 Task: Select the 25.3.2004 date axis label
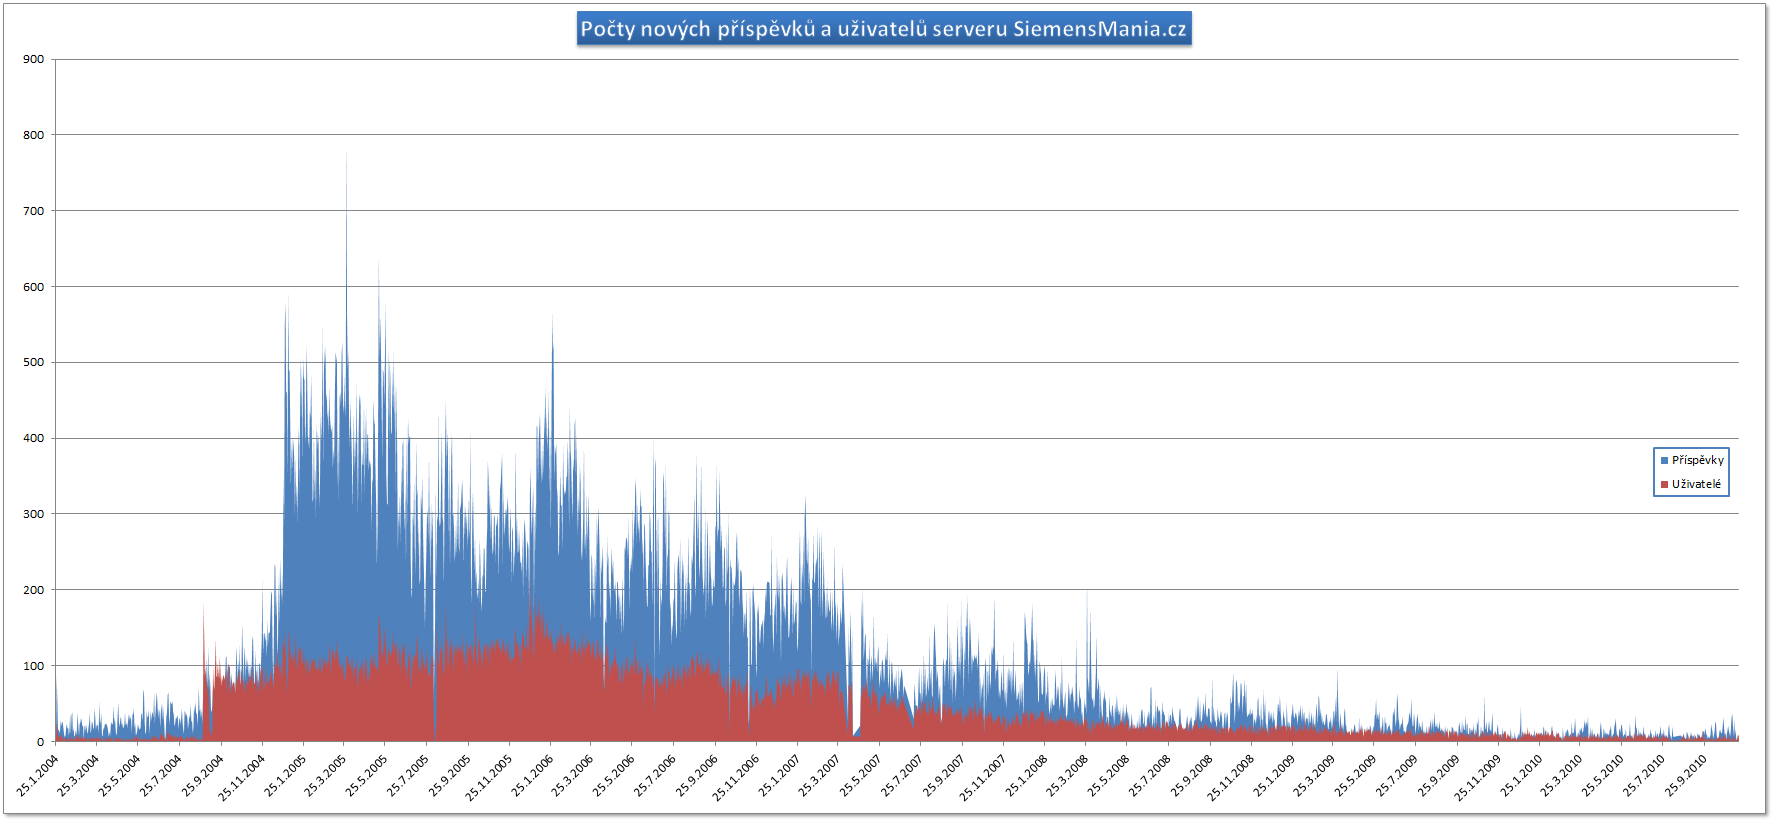point(78,776)
